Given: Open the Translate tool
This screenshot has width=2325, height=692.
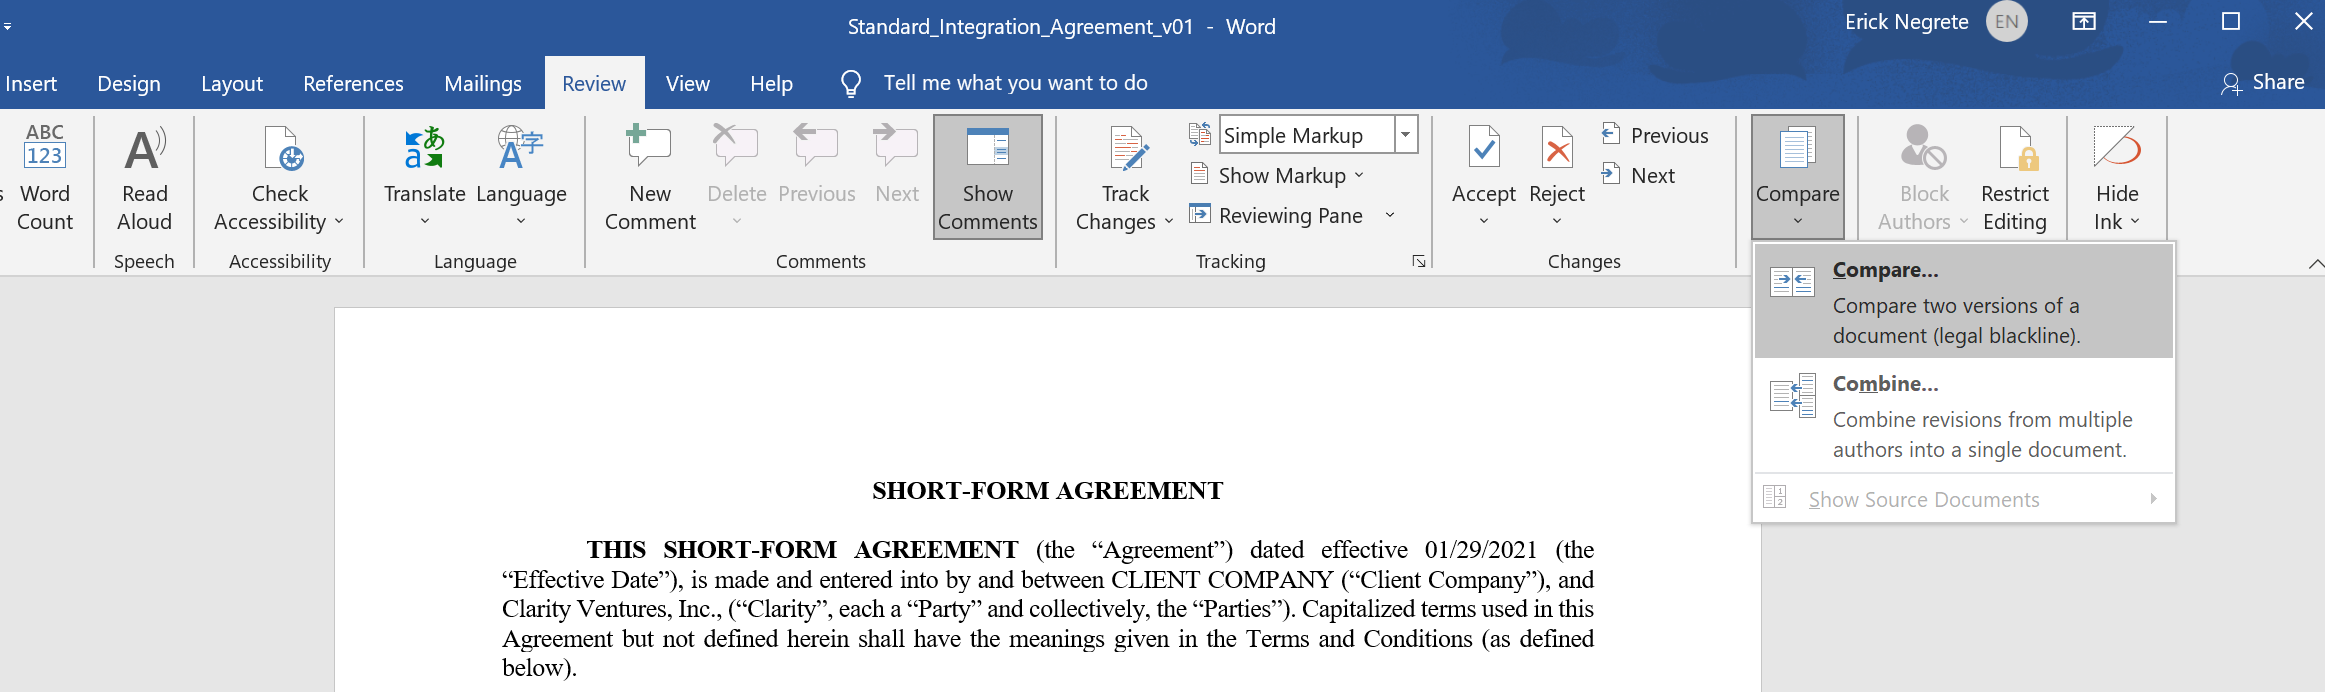Looking at the screenshot, I should [x=425, y=178].
